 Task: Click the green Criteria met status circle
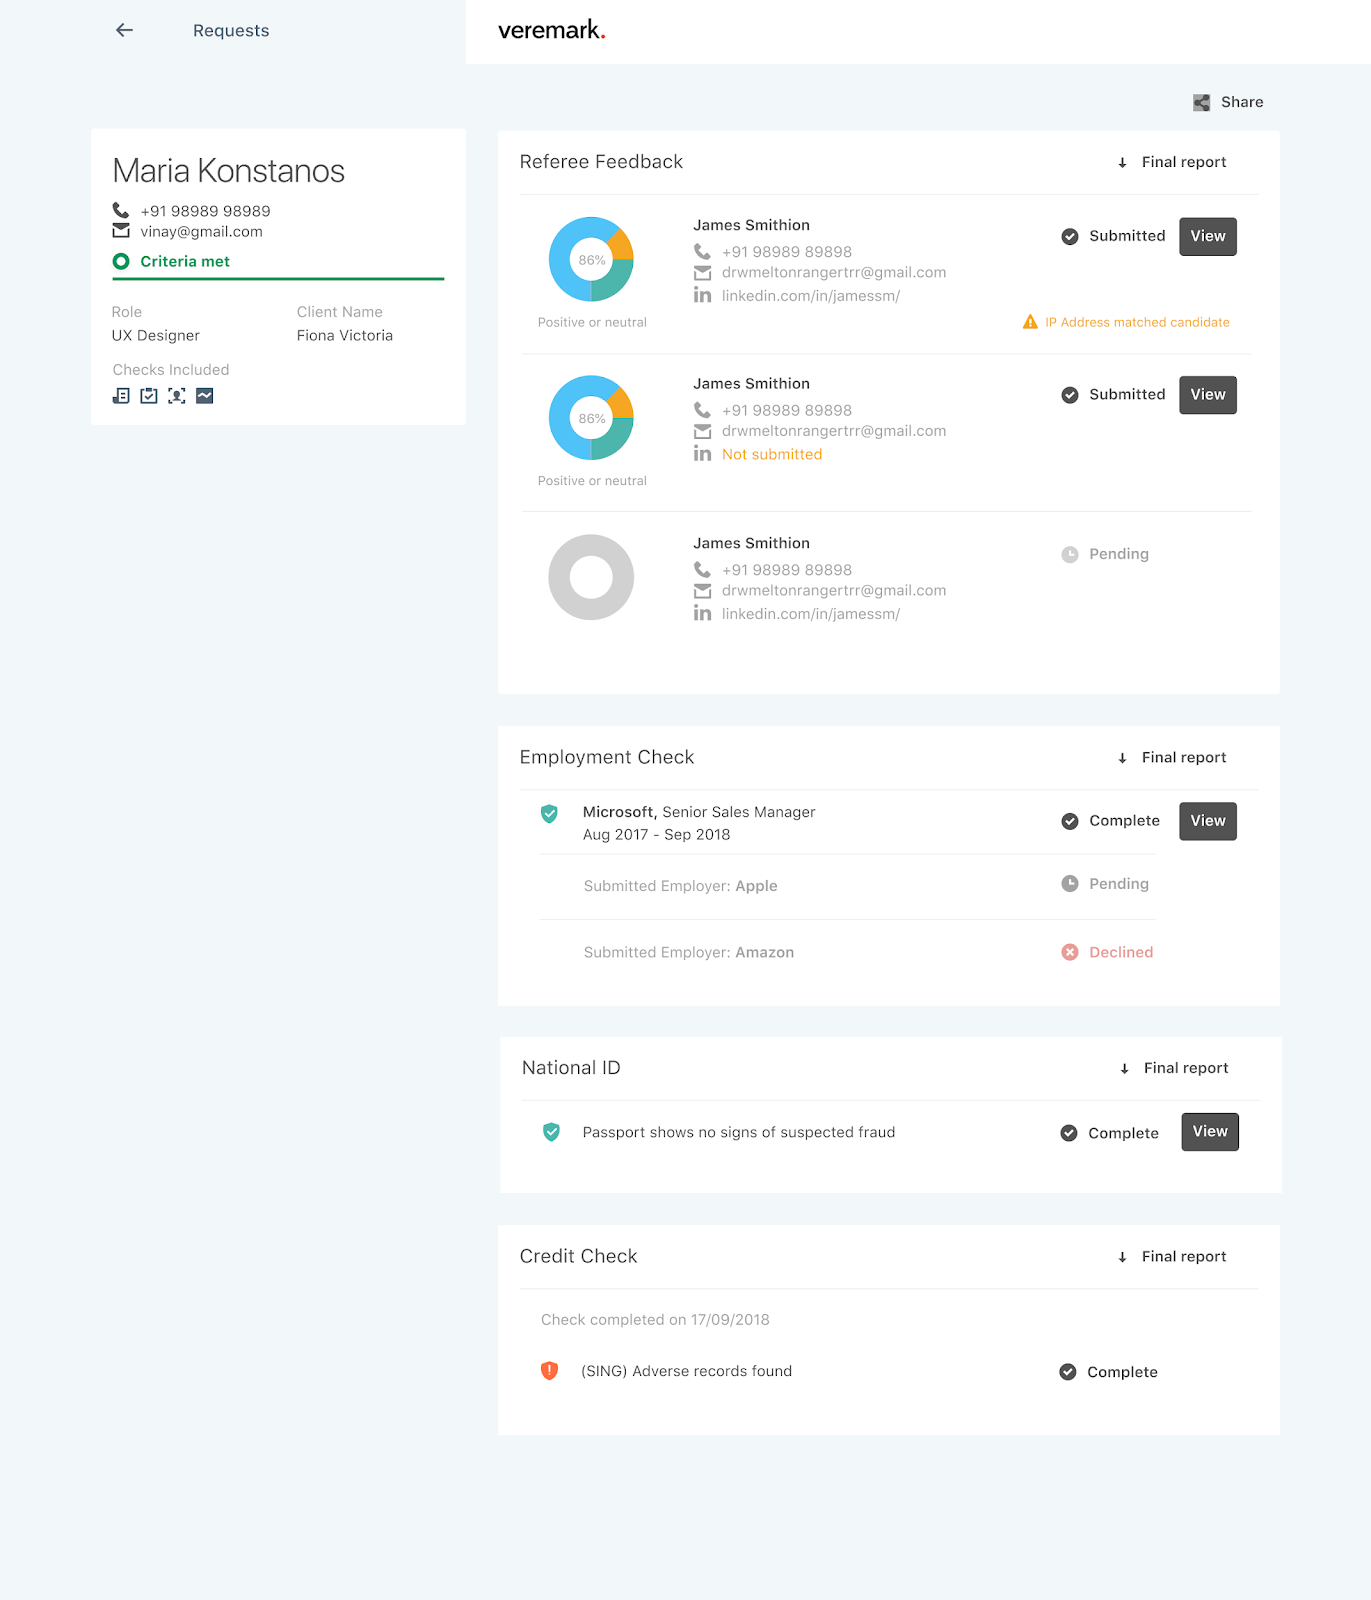pyautogui.click(x=121, y=261)
